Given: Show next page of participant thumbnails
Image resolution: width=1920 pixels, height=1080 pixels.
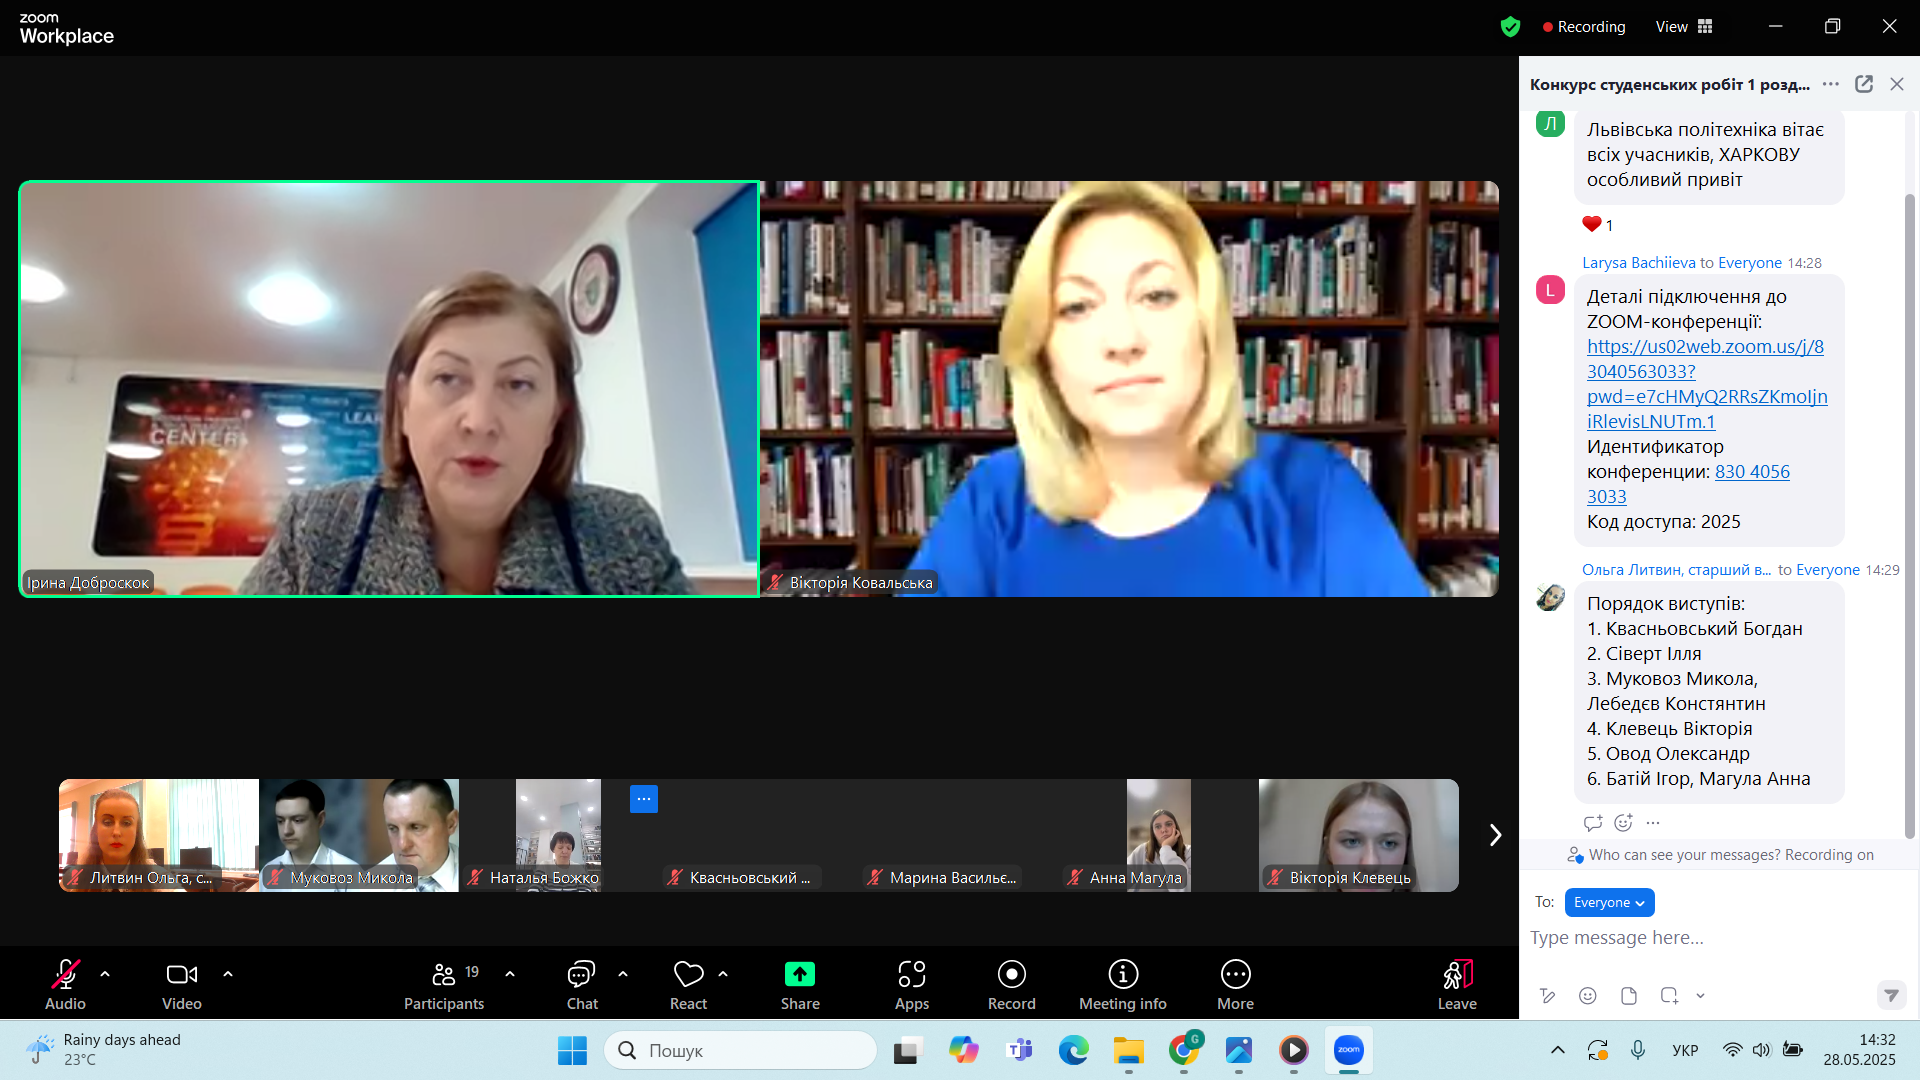Looking at the screenshot, I should [x=1495, y=835].
